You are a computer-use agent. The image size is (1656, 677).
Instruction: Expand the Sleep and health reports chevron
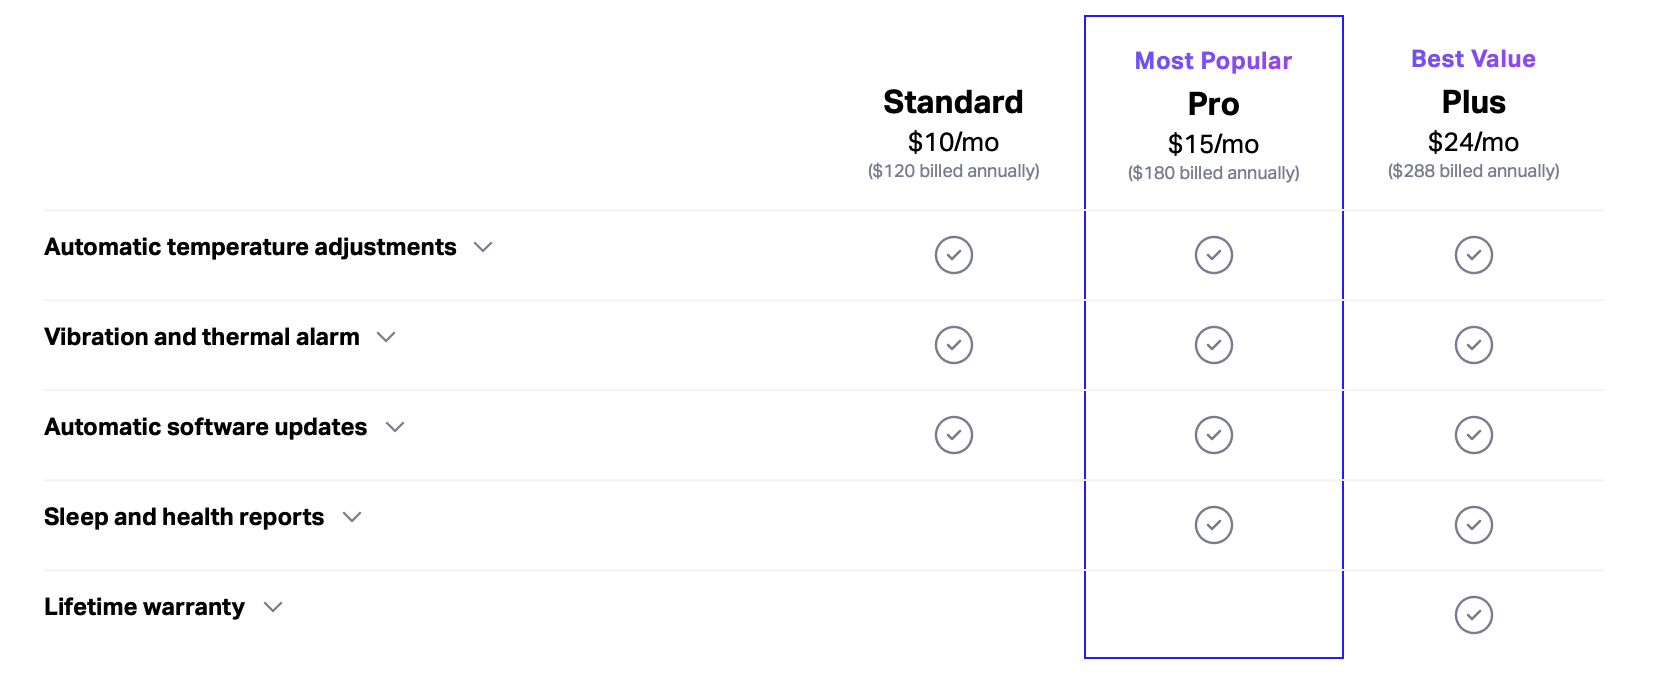(352, 517)
